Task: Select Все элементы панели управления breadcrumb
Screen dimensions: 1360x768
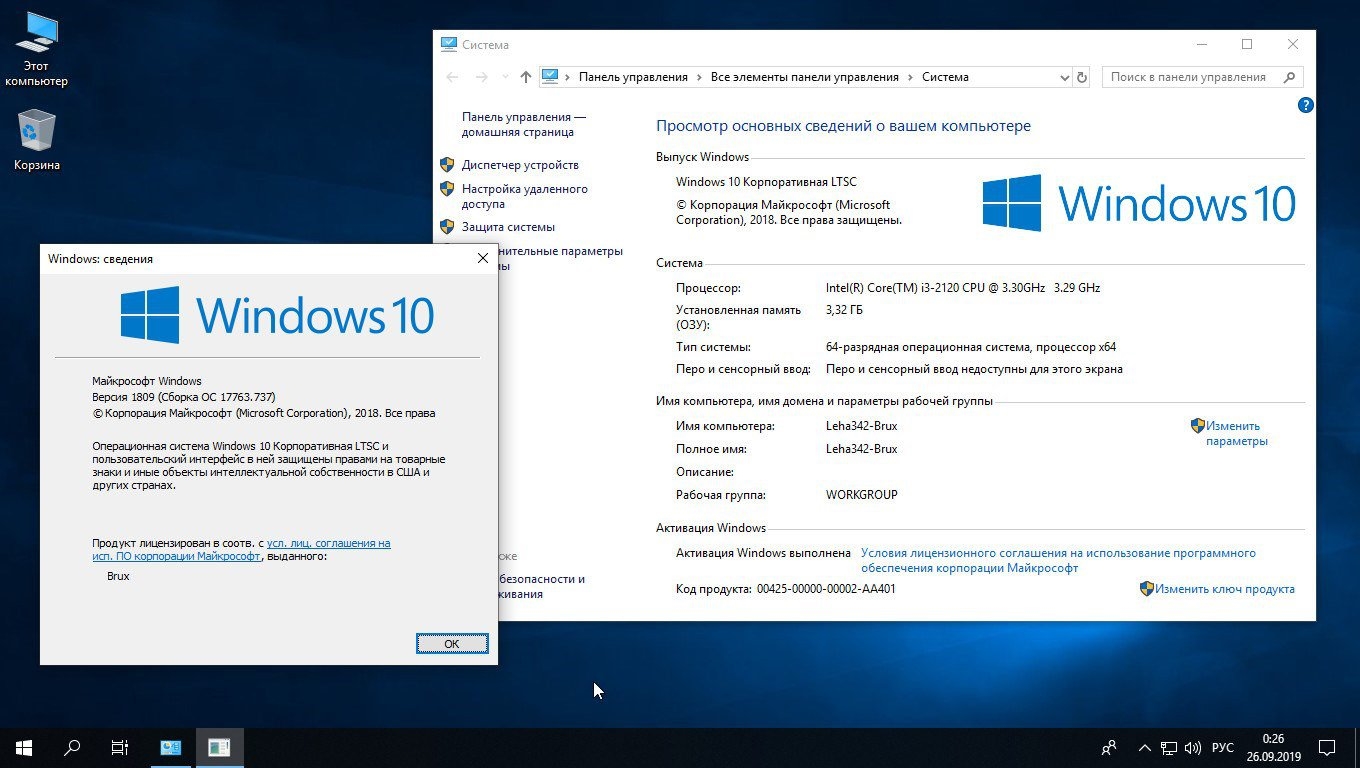Action: pyautogui.click(x=804, y=77)
